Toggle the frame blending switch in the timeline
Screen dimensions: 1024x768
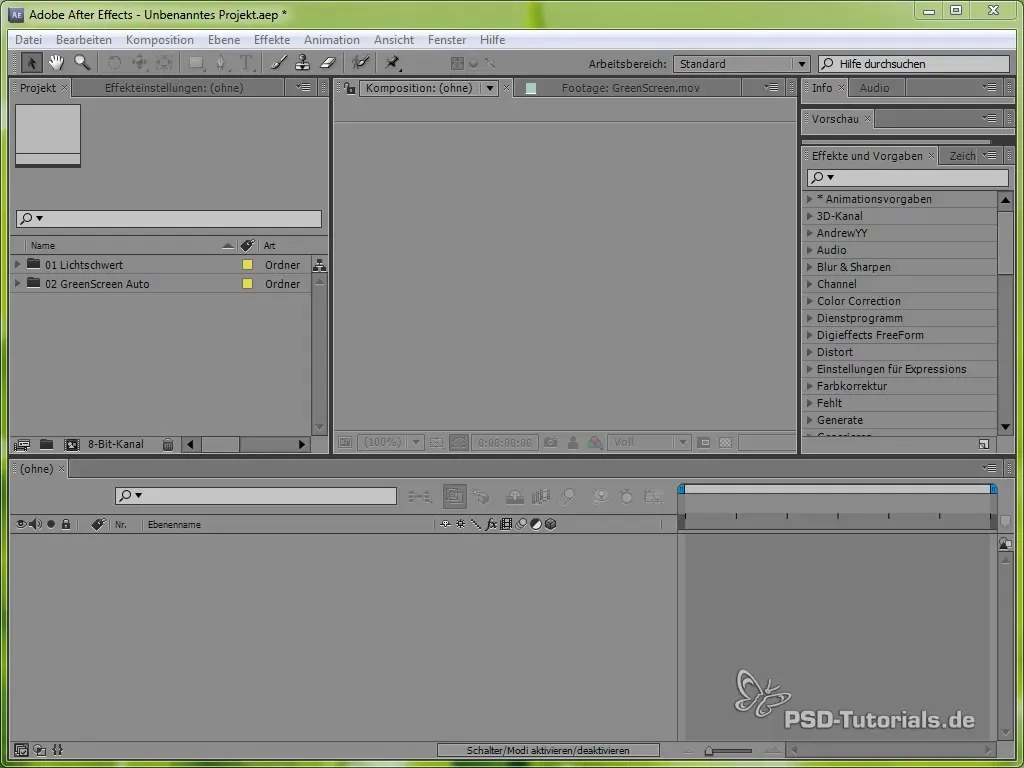(541, 497)
